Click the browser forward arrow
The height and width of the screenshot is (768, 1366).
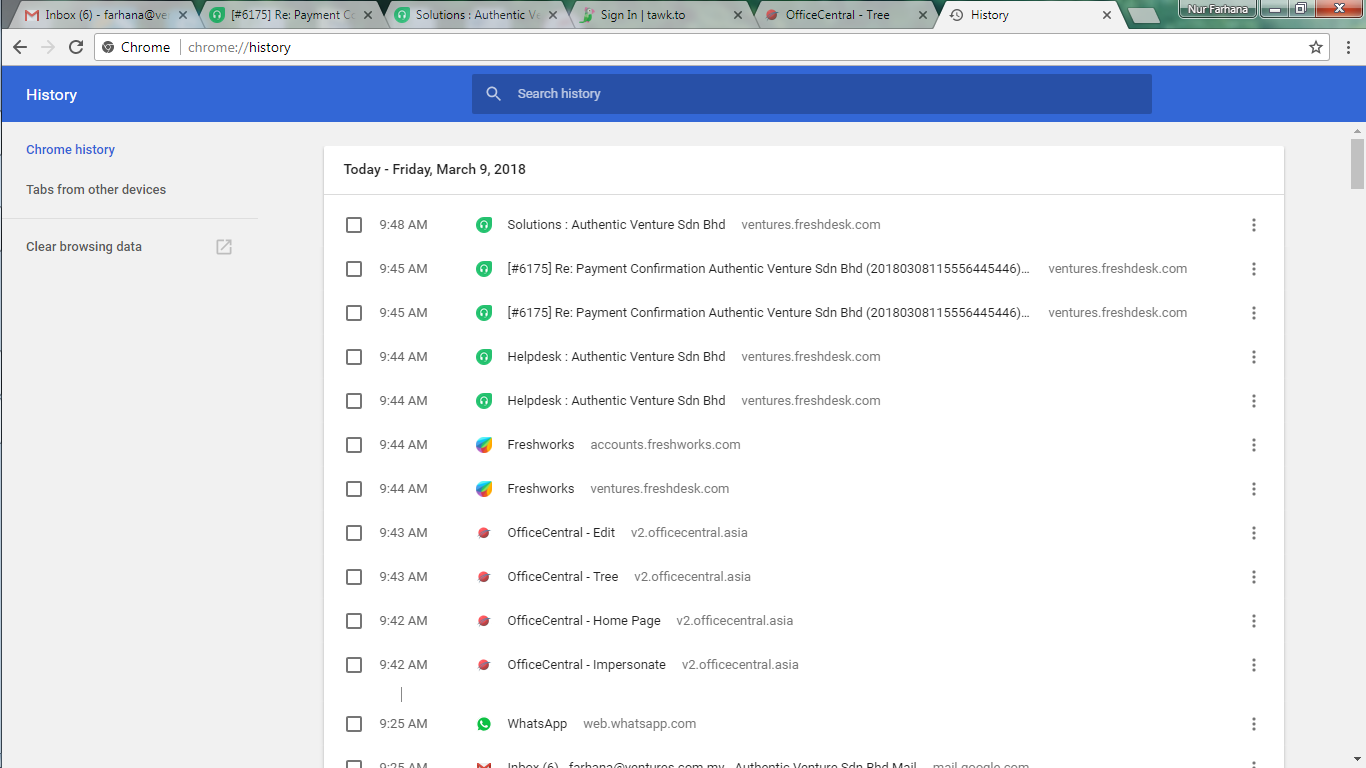[x=48, y=47]
